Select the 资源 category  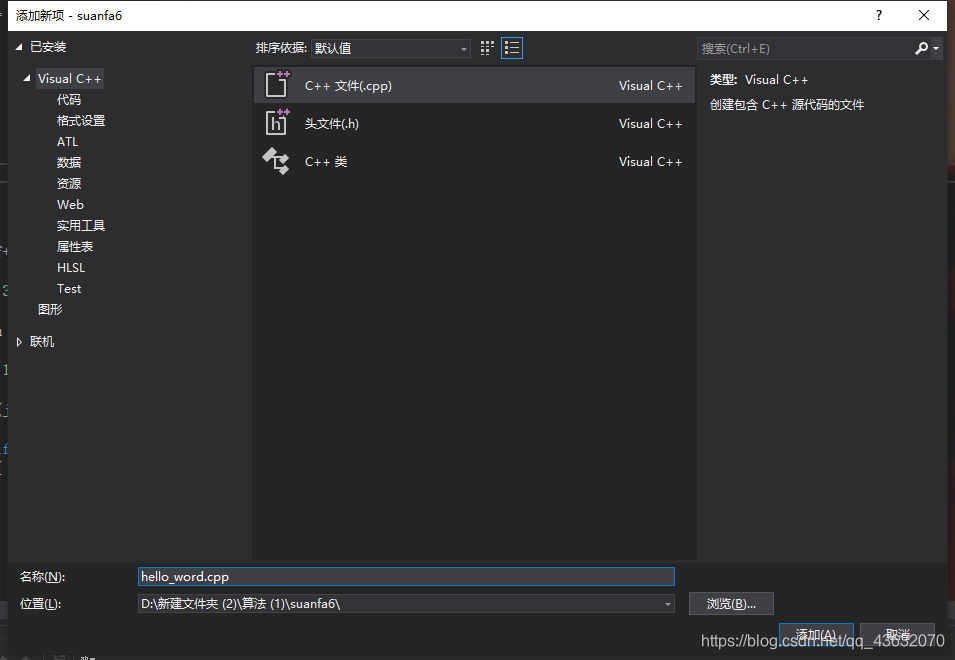point(69,183)
